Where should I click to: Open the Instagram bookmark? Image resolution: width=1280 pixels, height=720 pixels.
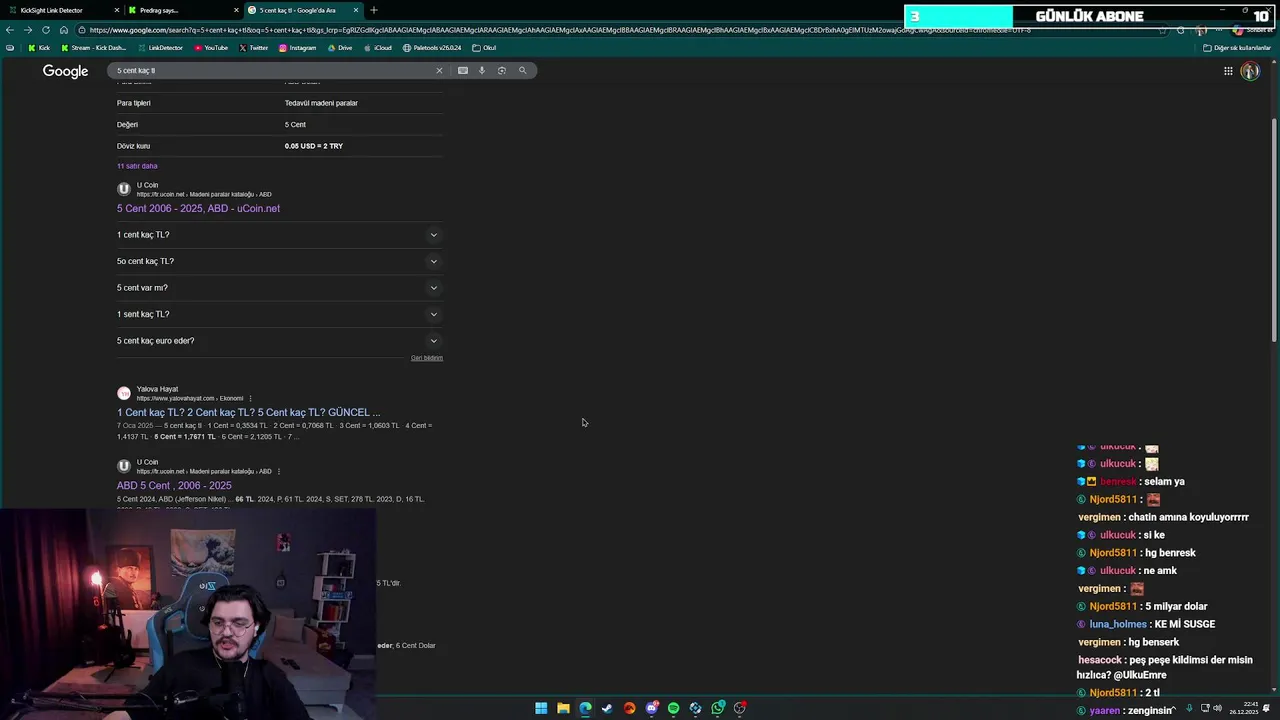pos(297,48)
